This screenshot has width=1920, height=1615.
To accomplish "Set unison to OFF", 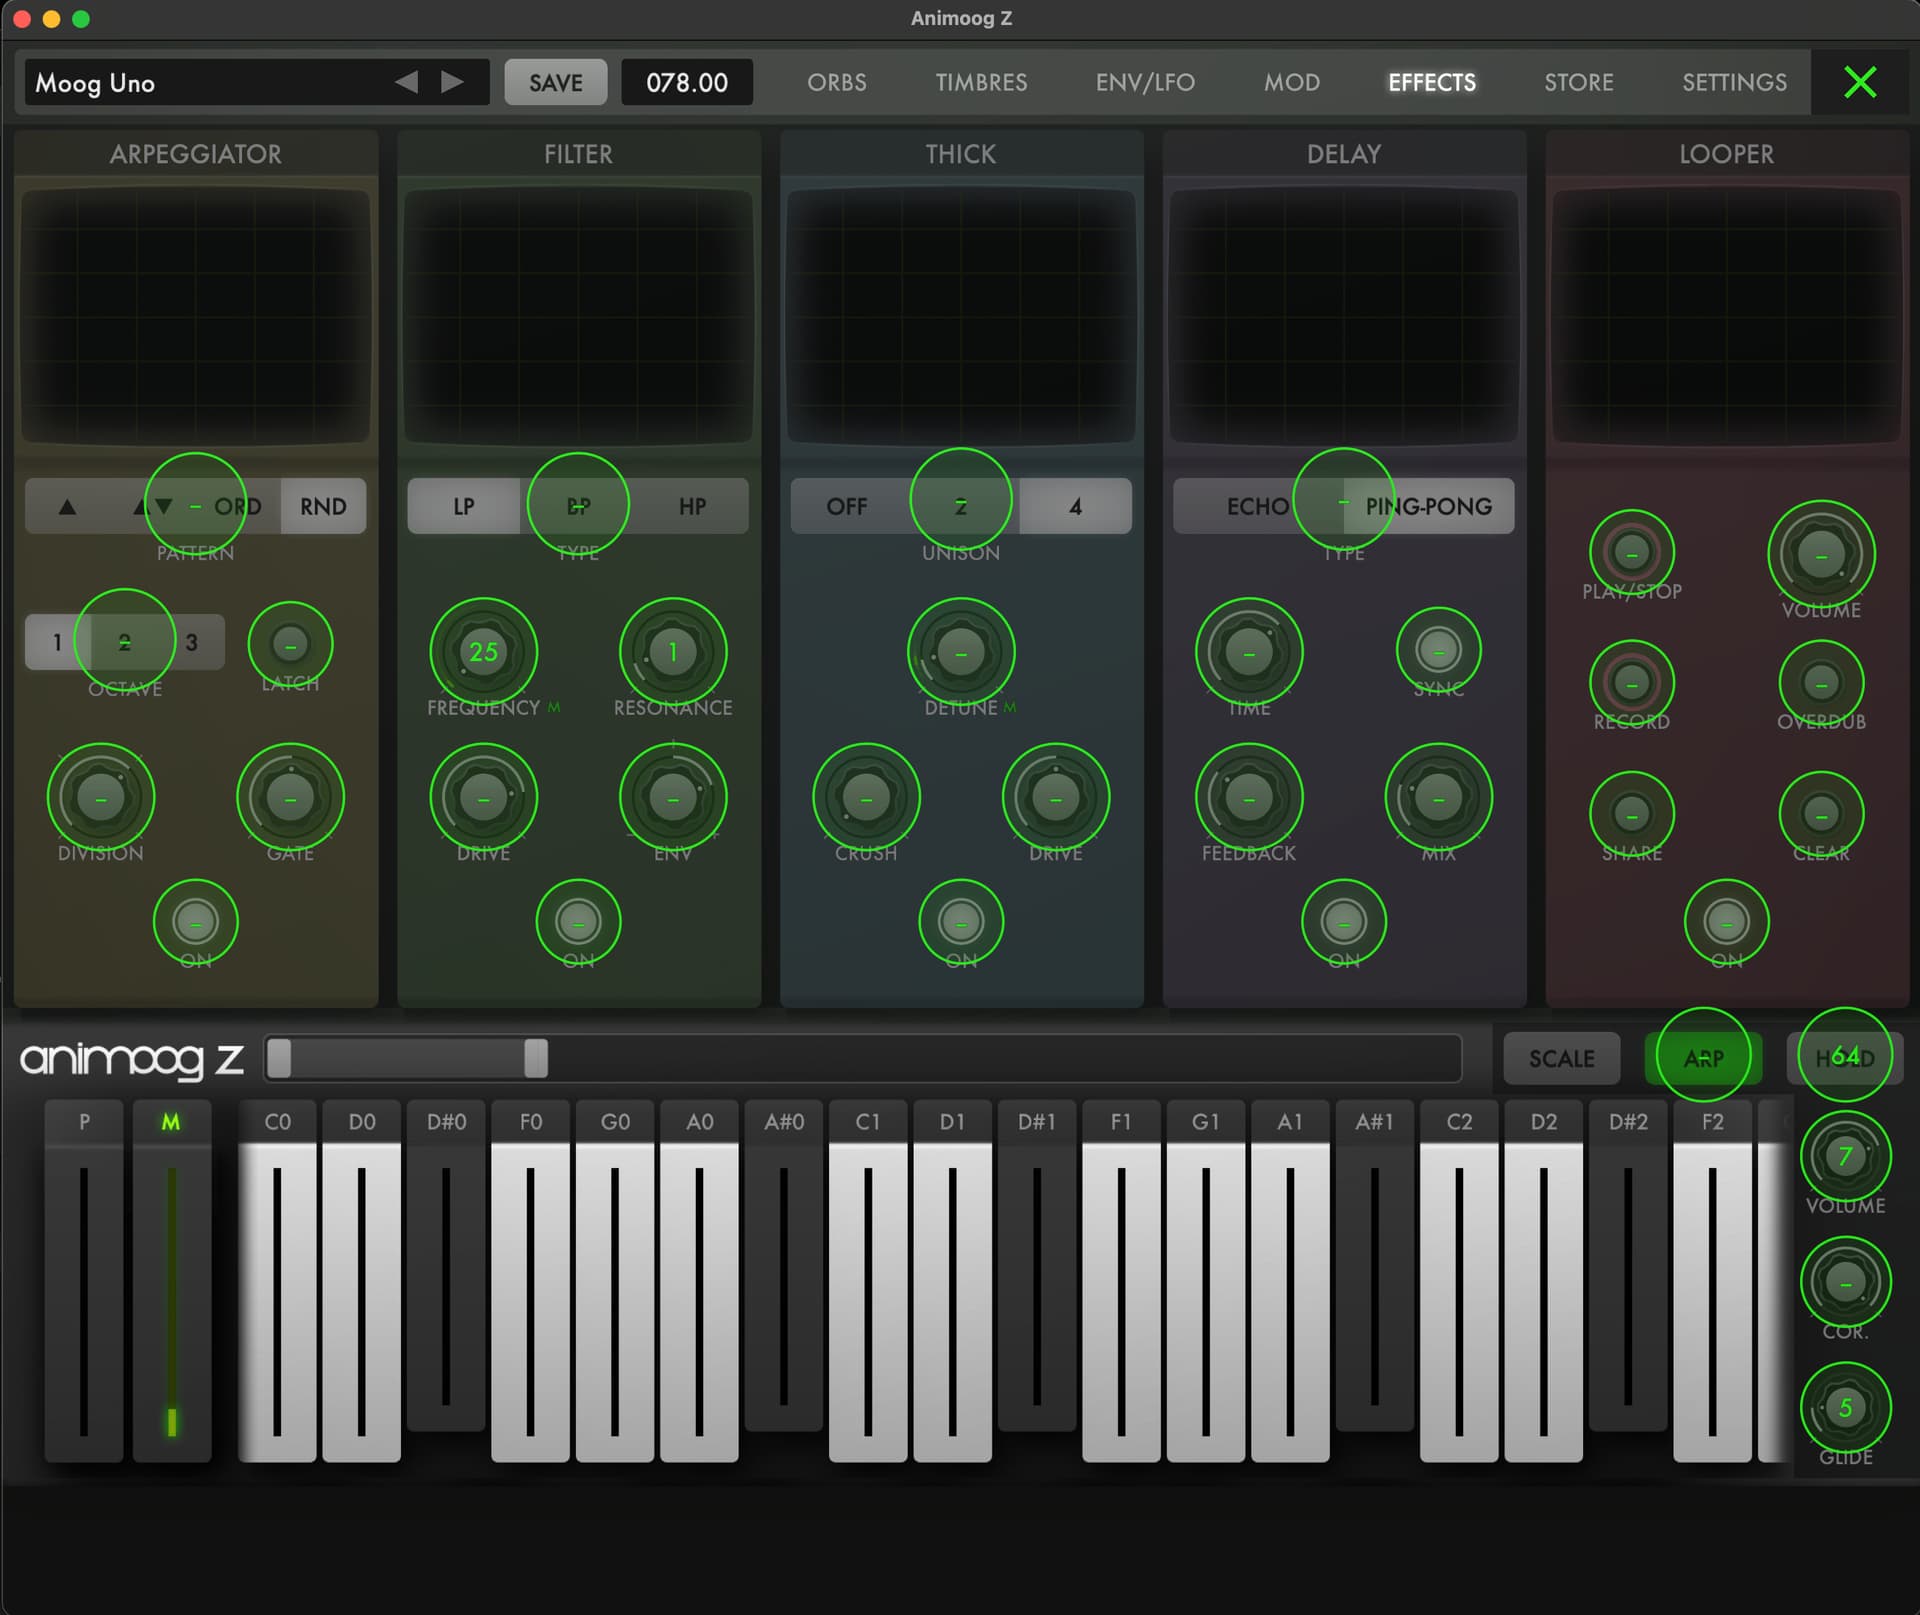I will point(847,506).
